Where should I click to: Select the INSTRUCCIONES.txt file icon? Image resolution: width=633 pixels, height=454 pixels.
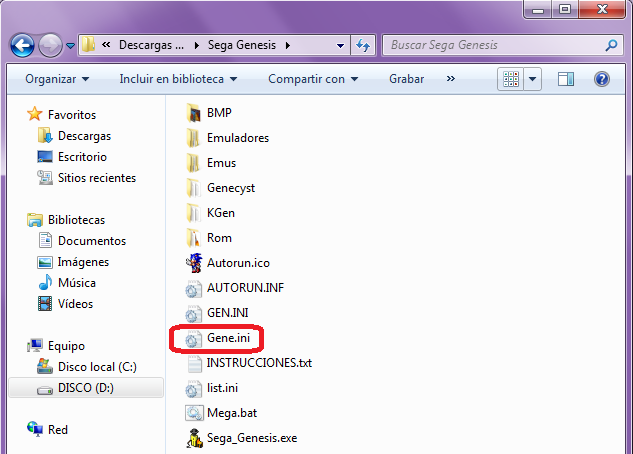pyautogui.click(x=194, y=363)
